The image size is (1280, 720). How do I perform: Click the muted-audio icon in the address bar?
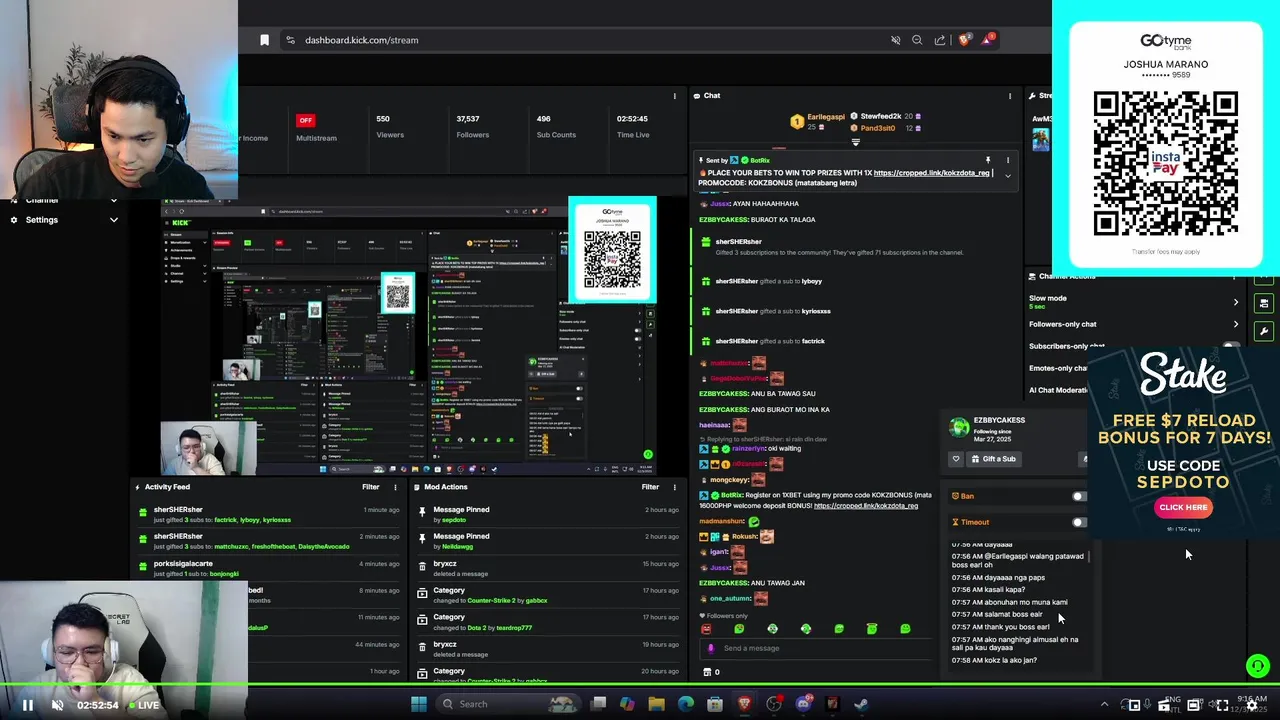click(895, 40)
